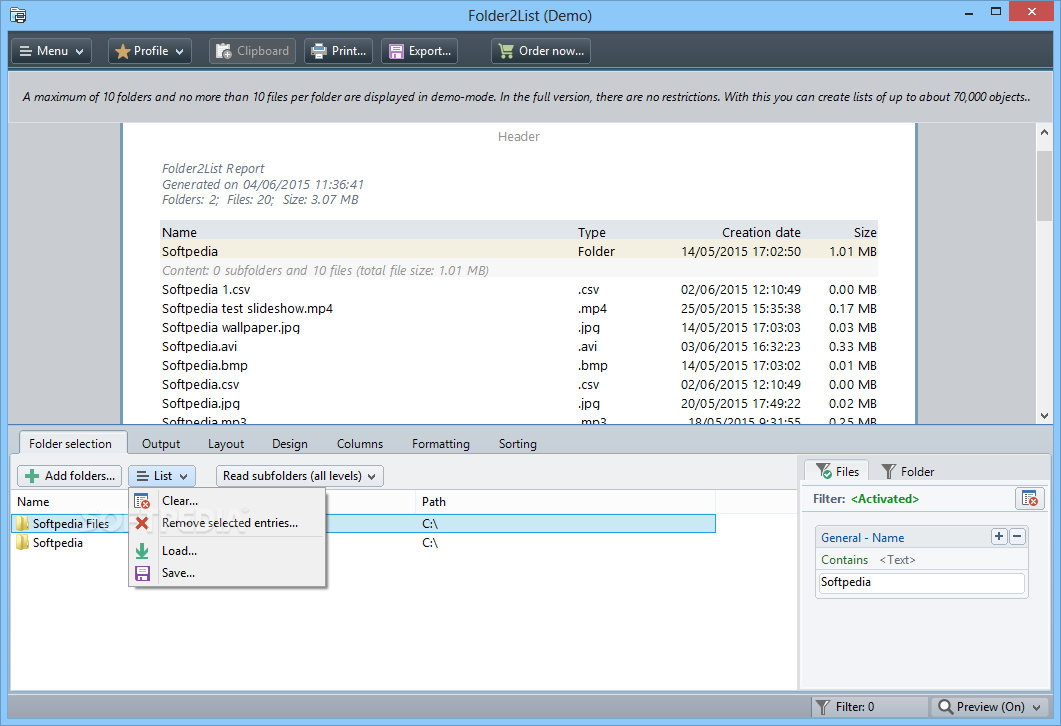Click the clear filter icon beside Activated

coord(1030,499)
